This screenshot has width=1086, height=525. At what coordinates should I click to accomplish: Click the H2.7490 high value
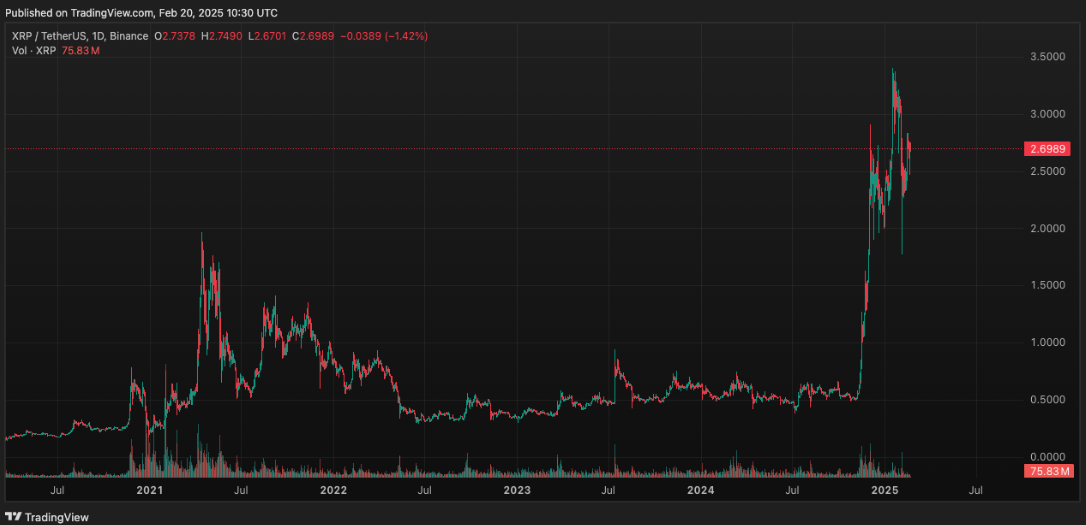point(222,36)
